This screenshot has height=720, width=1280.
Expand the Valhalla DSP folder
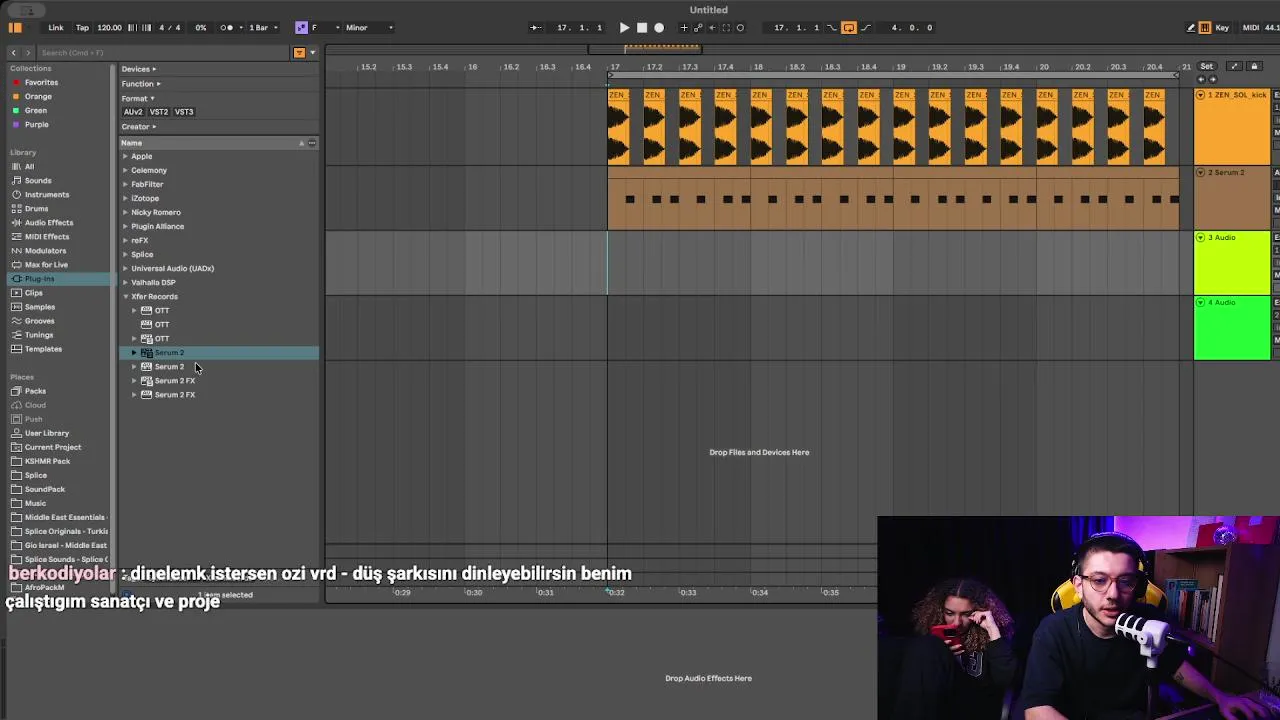[x=125, y=282]
